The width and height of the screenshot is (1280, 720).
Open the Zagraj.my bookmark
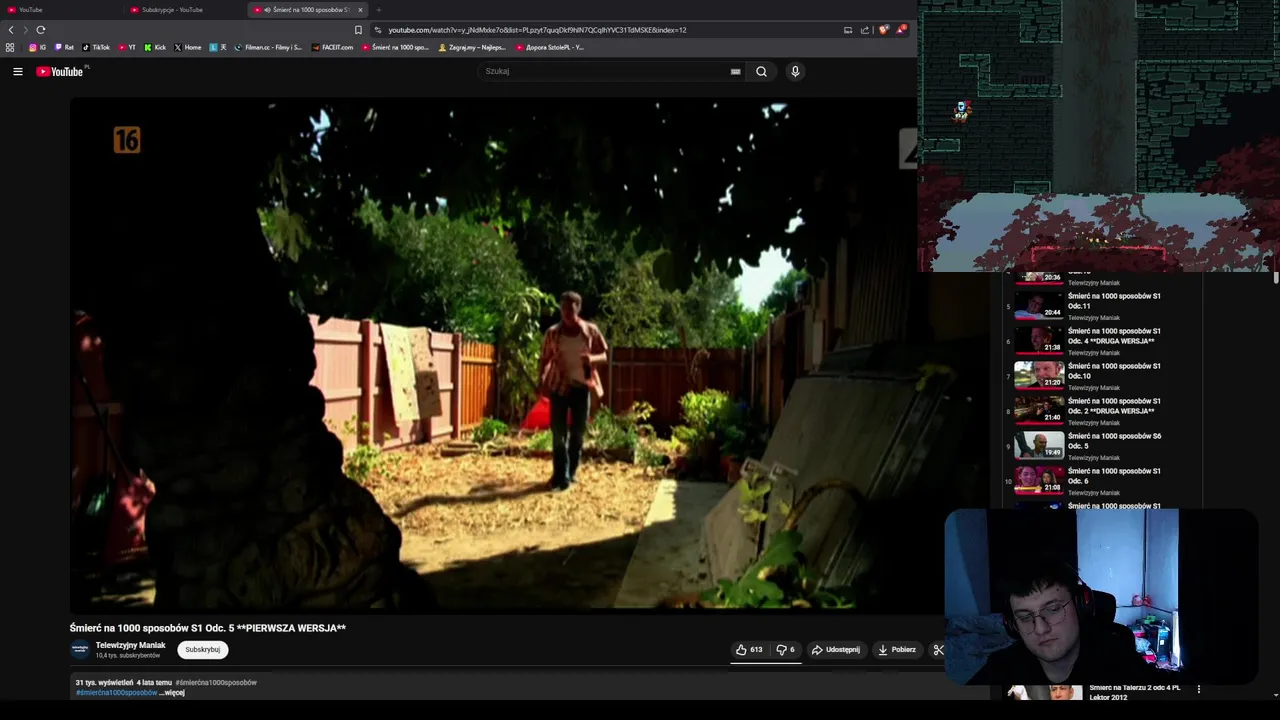pyautogui.click(x=472, y=47)
